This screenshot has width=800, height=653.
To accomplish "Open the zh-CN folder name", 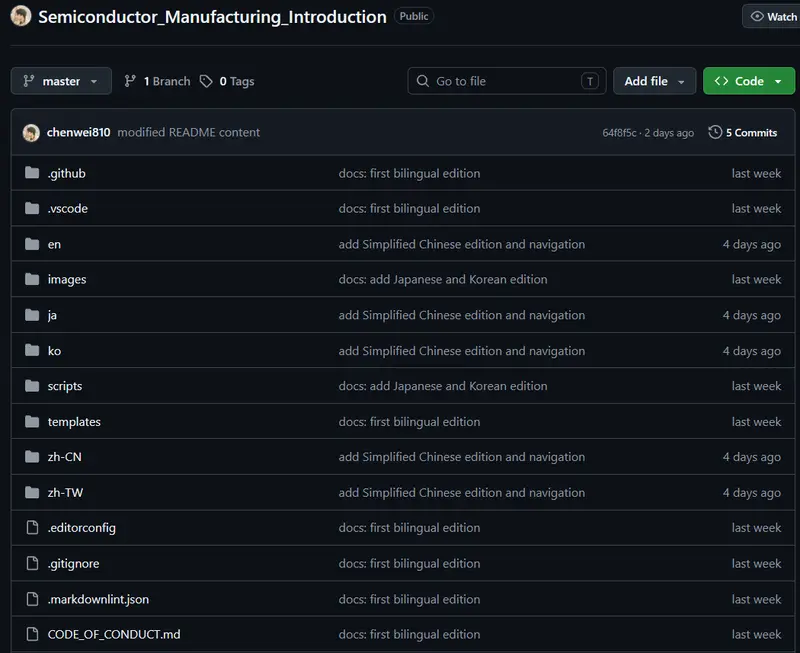I will point(64,457).
